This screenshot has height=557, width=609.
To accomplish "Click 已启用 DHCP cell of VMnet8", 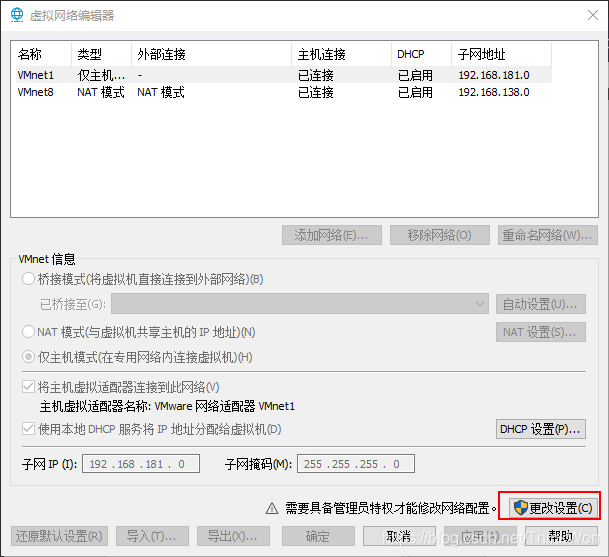I will (415, 92).
